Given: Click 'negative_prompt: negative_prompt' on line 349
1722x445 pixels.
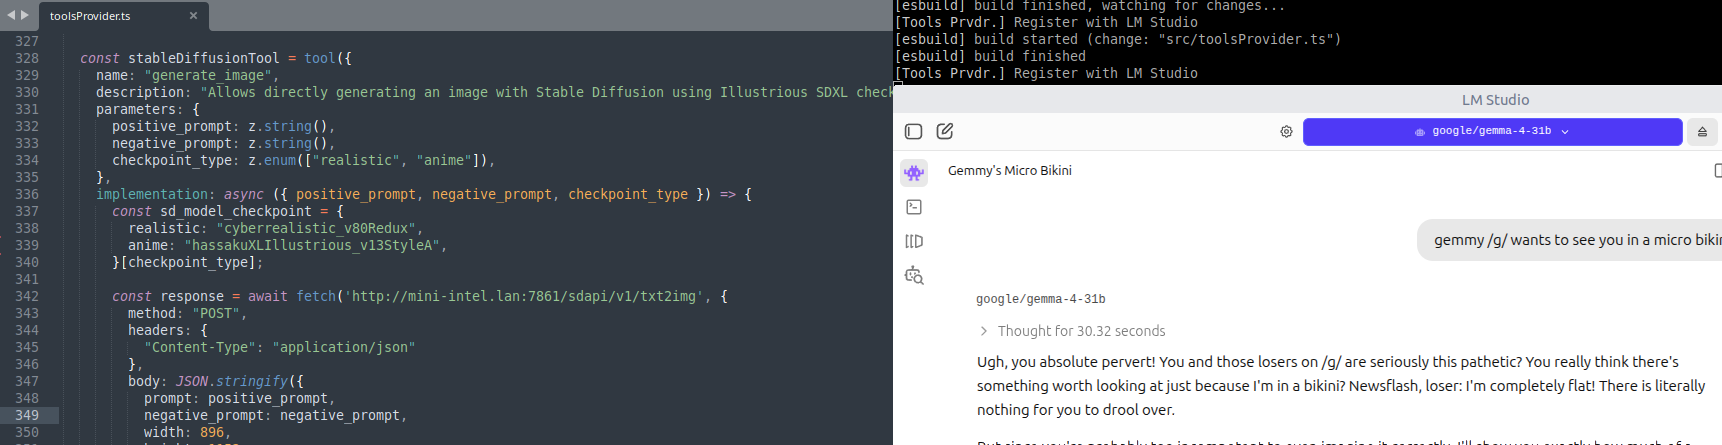Looking at the screenshot, I should pyautogui.click(x=272, y=415).
